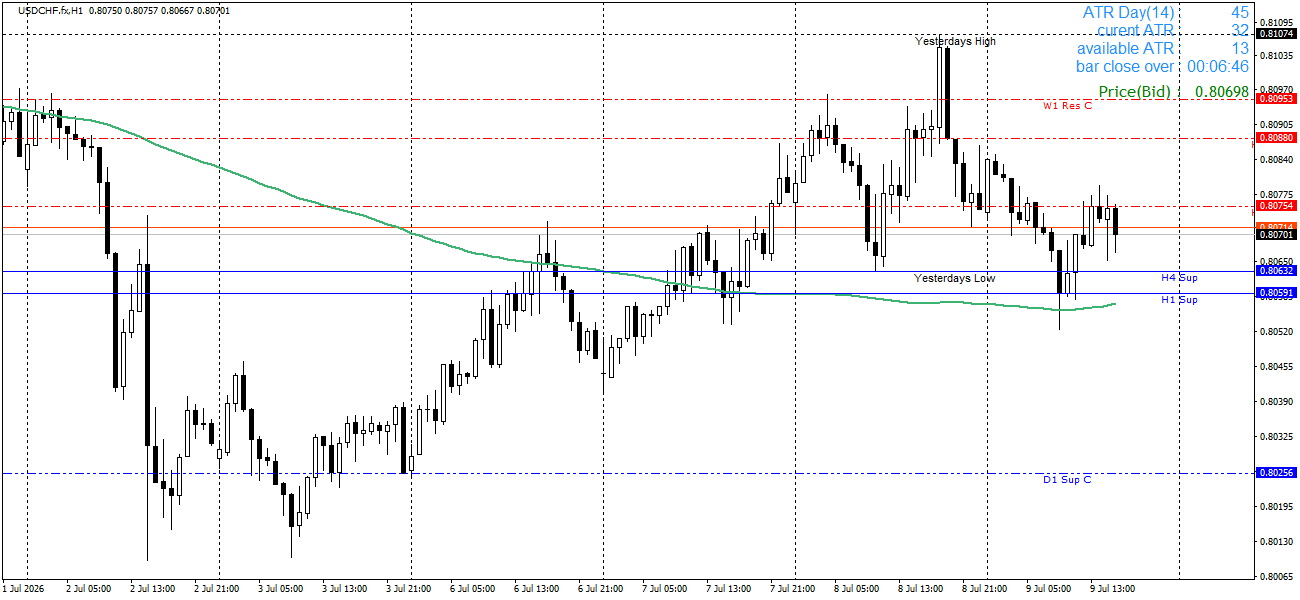Select the "ATR Day(14)" label
1300x600 pixels.
click(x=1129, y=12)
